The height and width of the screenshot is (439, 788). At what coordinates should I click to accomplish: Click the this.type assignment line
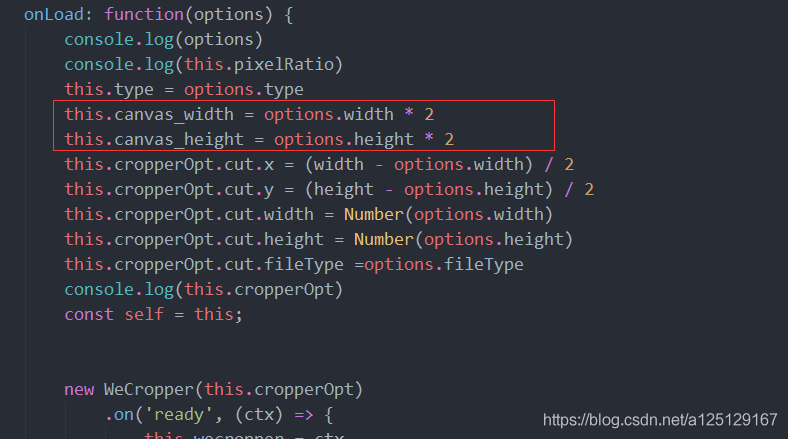[x=184, y=89]
